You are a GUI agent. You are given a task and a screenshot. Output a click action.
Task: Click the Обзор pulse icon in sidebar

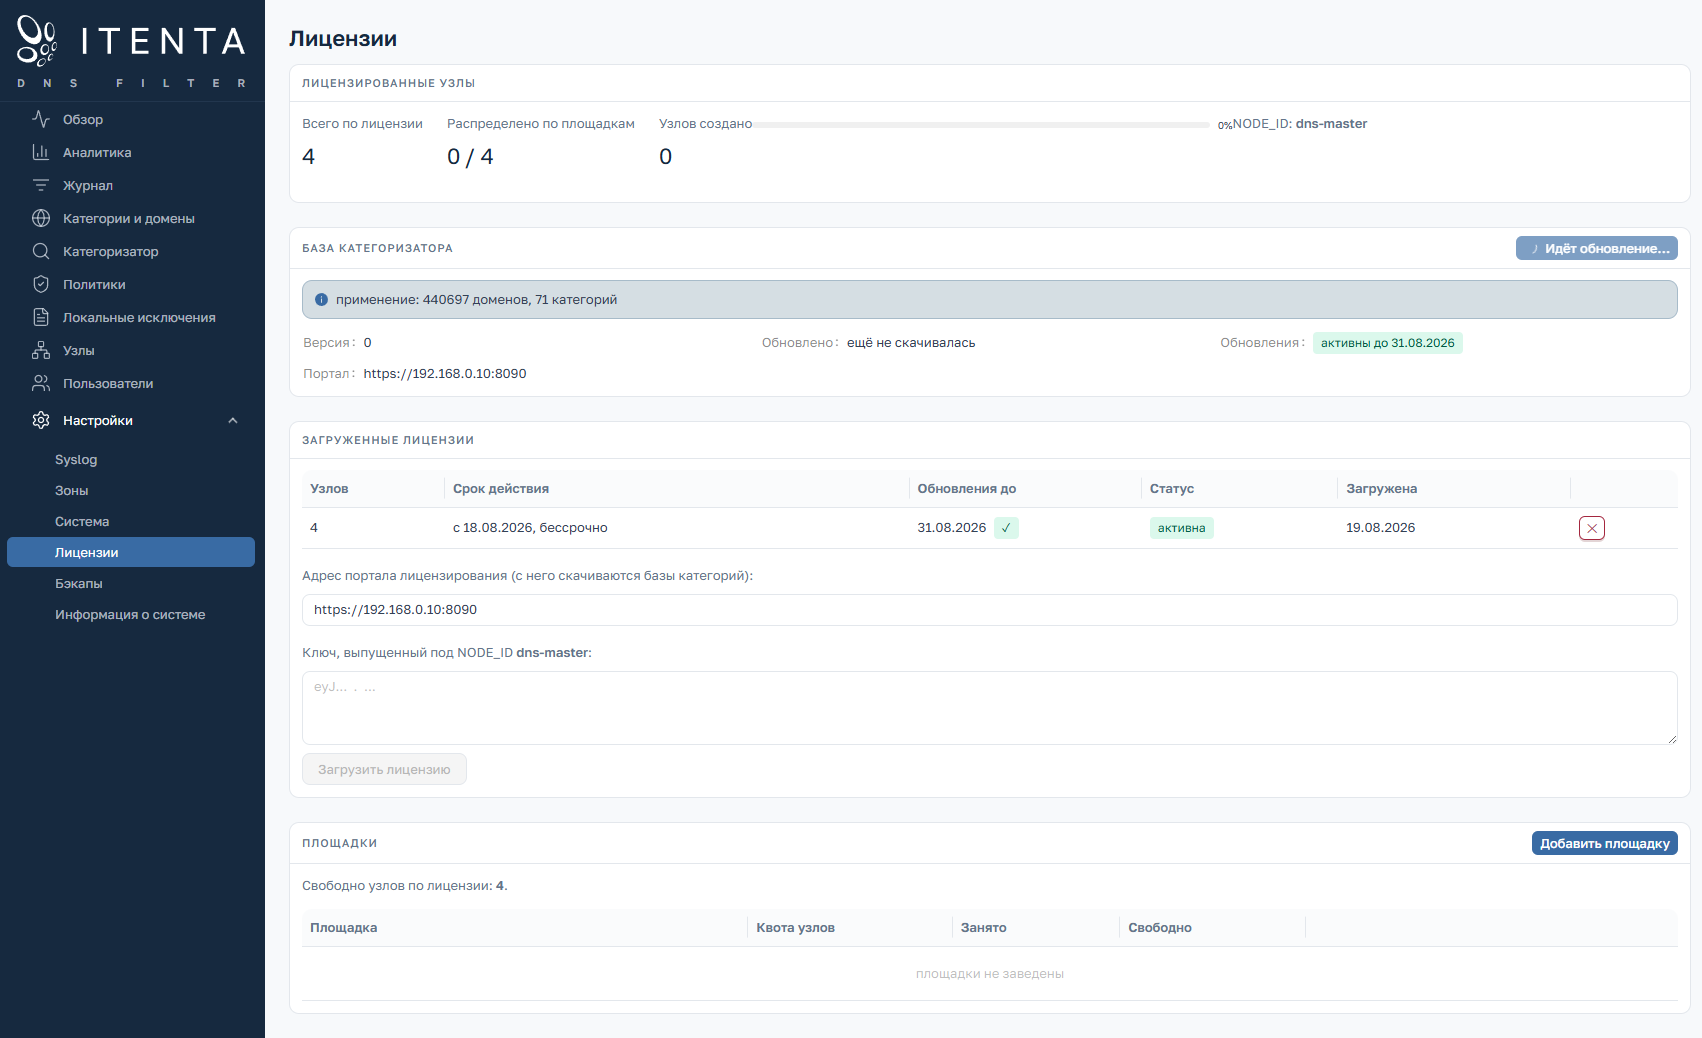41,119
